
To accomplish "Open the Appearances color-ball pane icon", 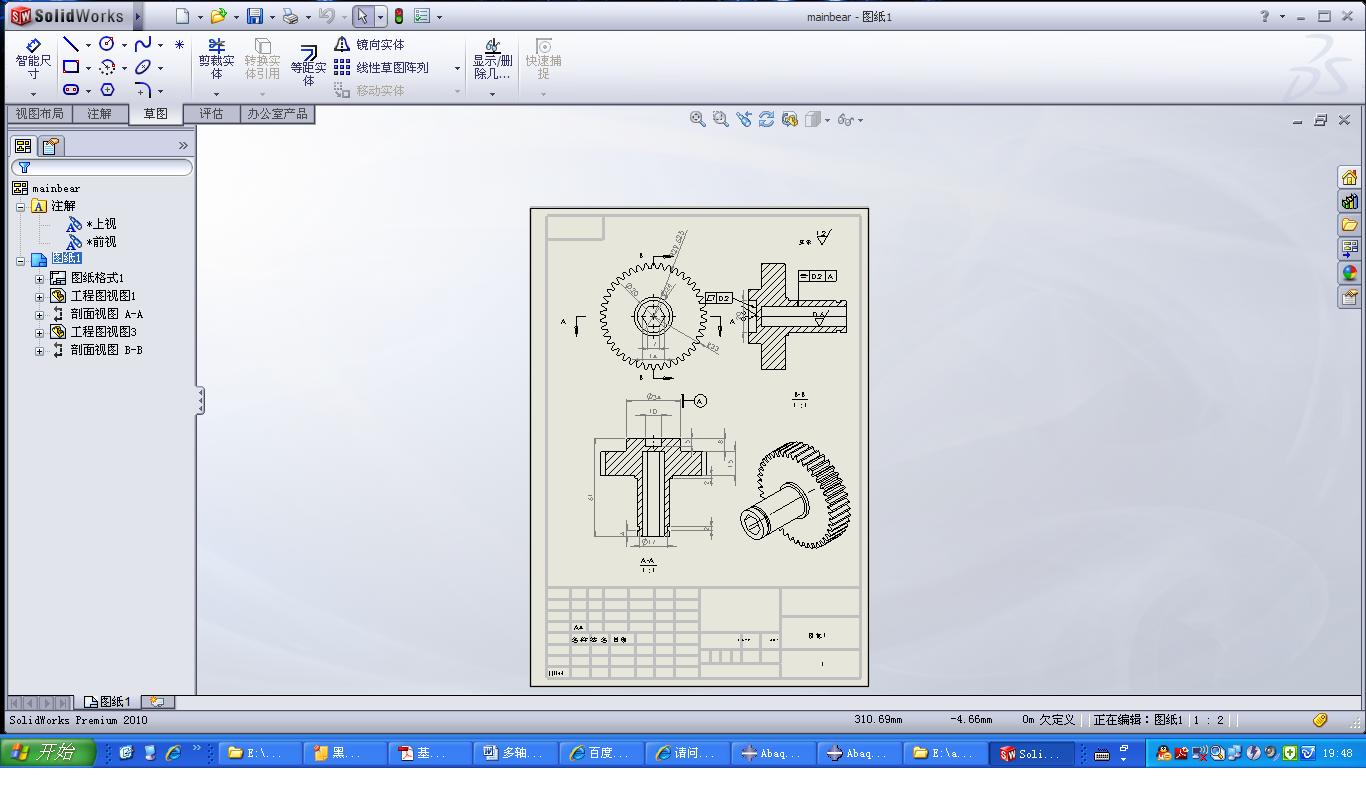I will pos(1349,273).
